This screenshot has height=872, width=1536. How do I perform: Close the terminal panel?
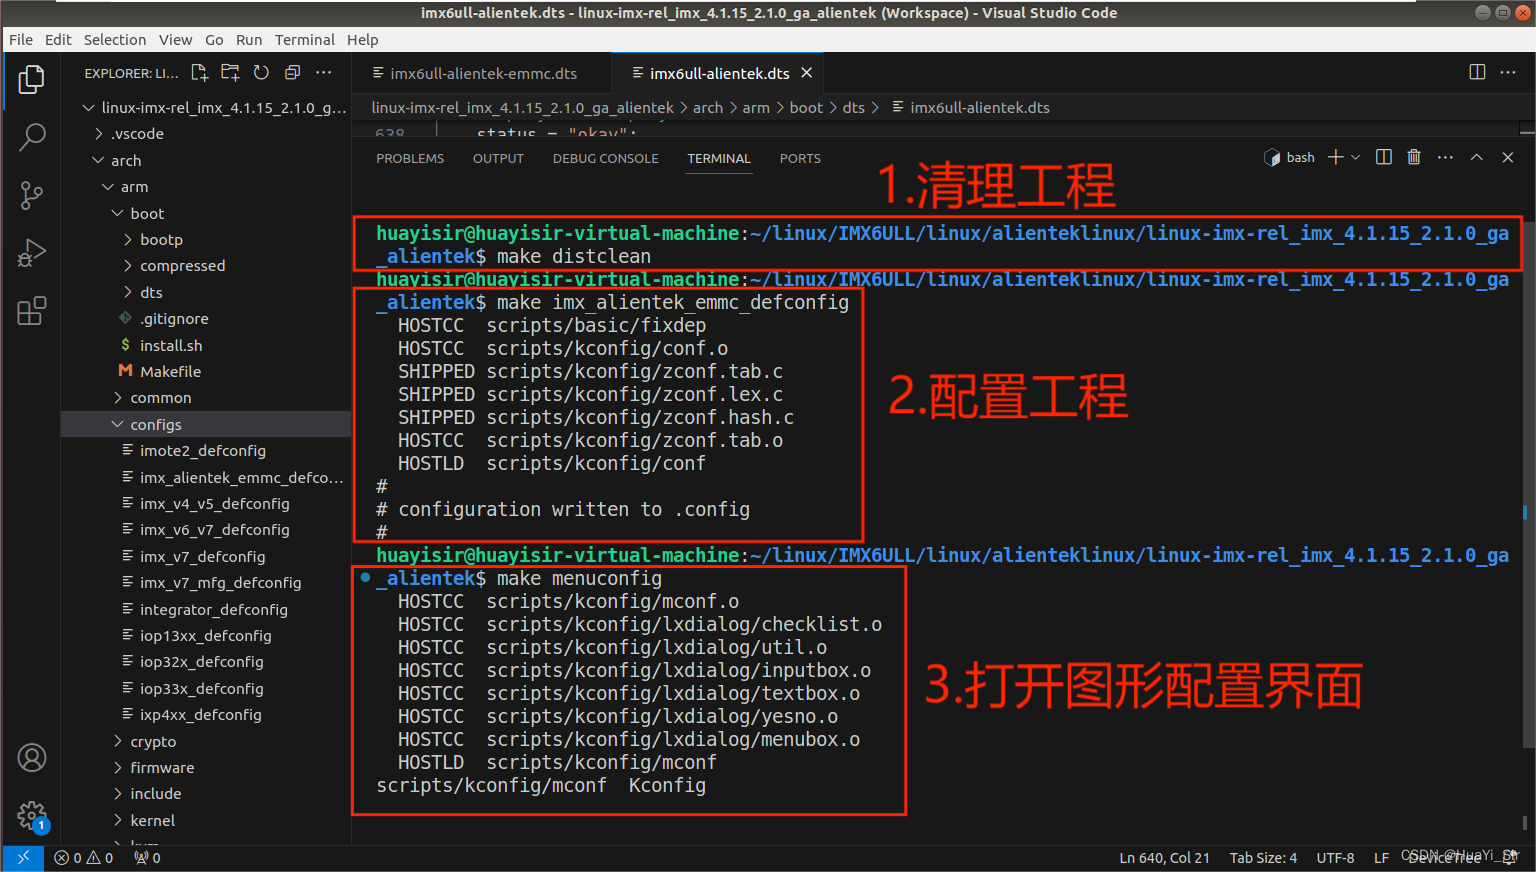pyautogui.click(x=1508, y=157)
